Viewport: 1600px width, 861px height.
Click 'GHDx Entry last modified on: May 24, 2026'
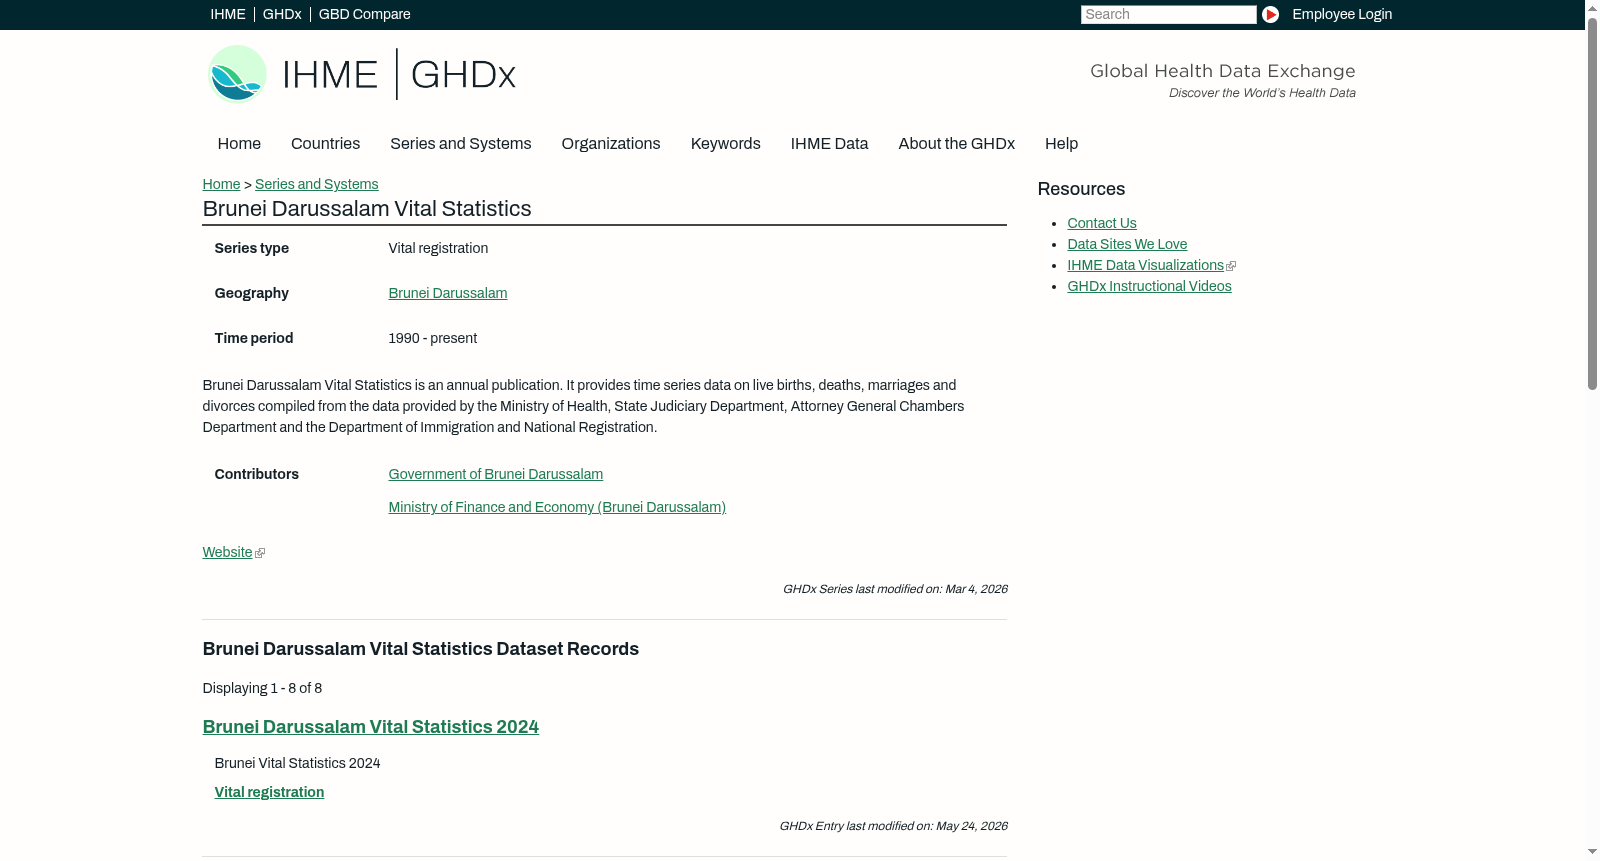[x=893, y=826]
